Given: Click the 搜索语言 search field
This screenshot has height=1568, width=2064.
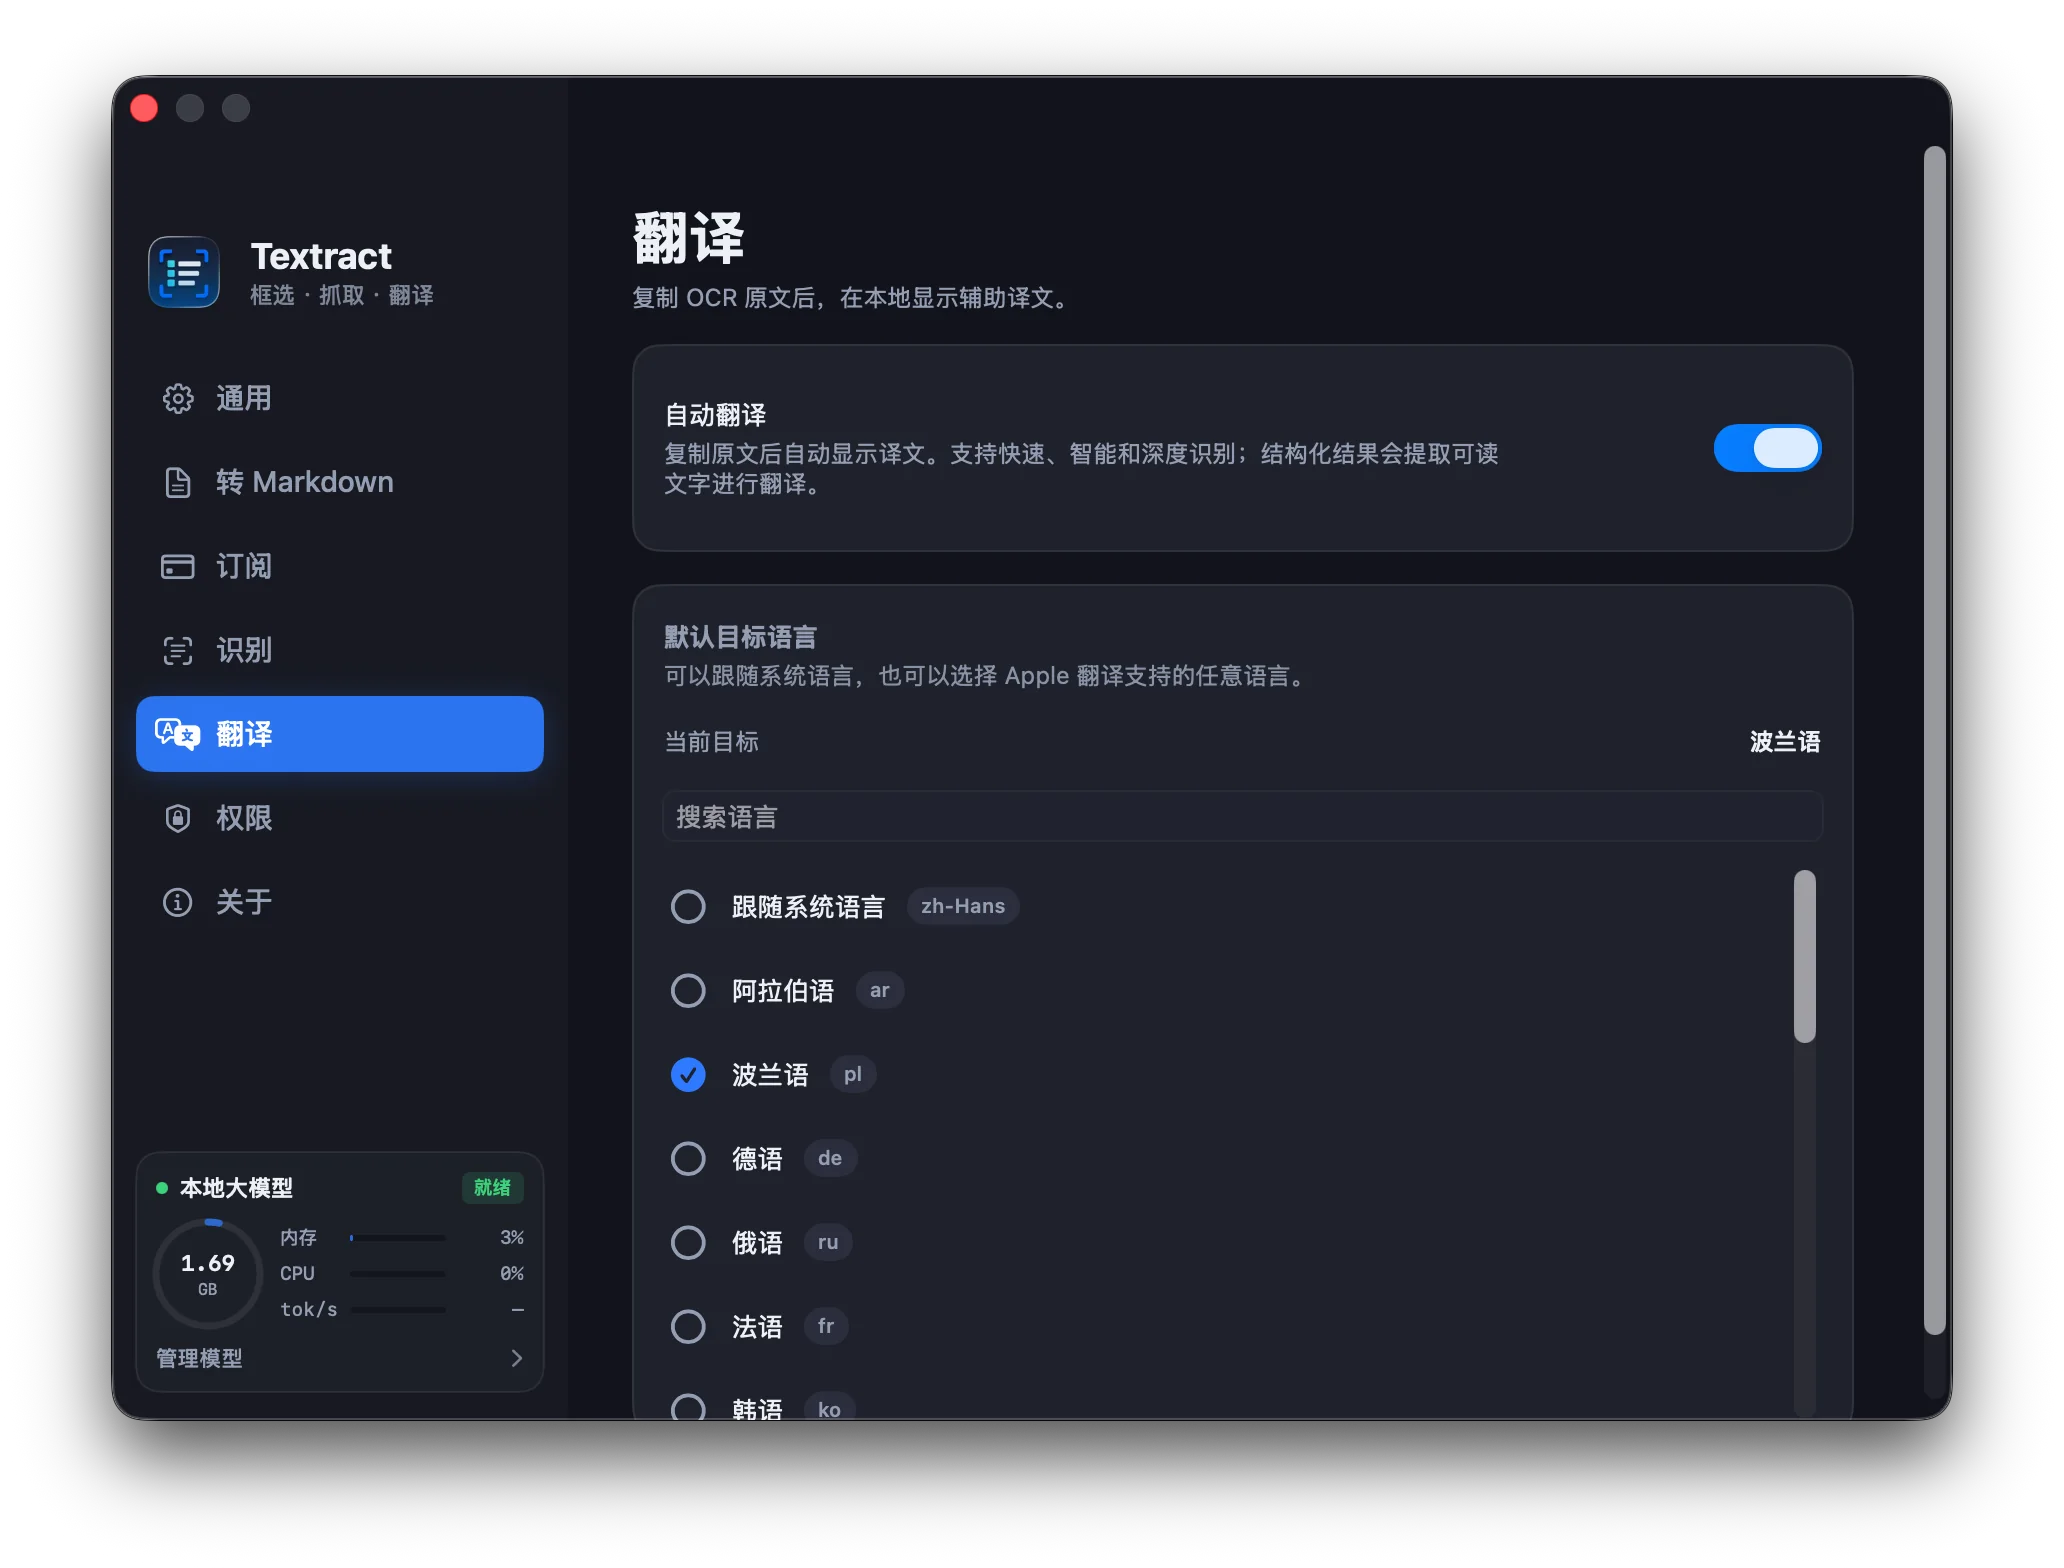Looking at the screenshot, I should [1242, 817].
